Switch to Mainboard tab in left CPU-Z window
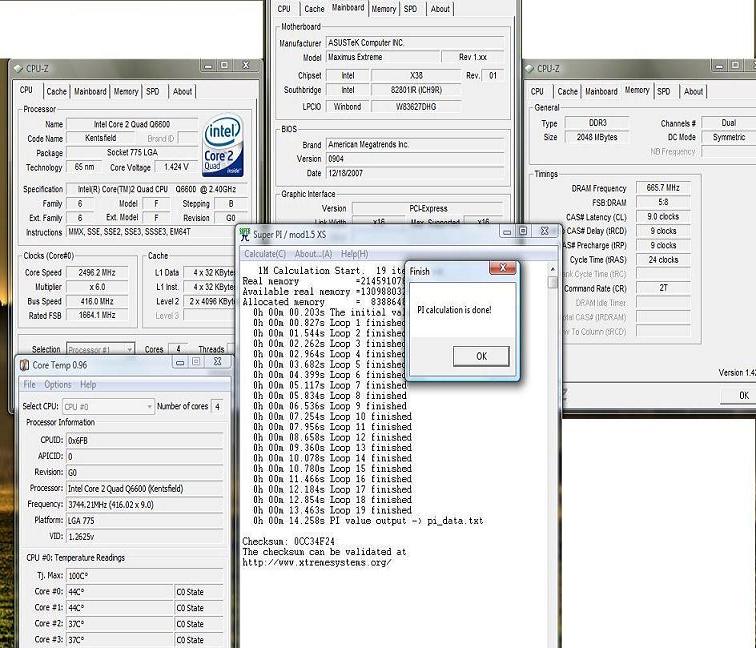756x648 pixels. click(x=90, y=91)
